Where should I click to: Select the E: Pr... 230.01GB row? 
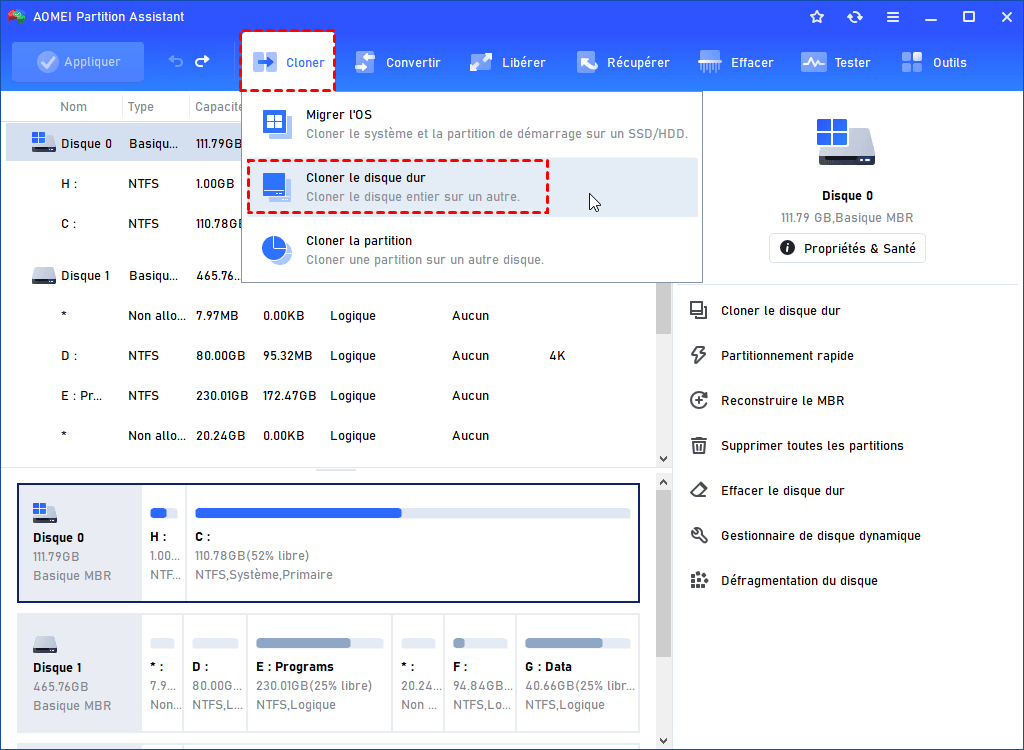(330, 396)
